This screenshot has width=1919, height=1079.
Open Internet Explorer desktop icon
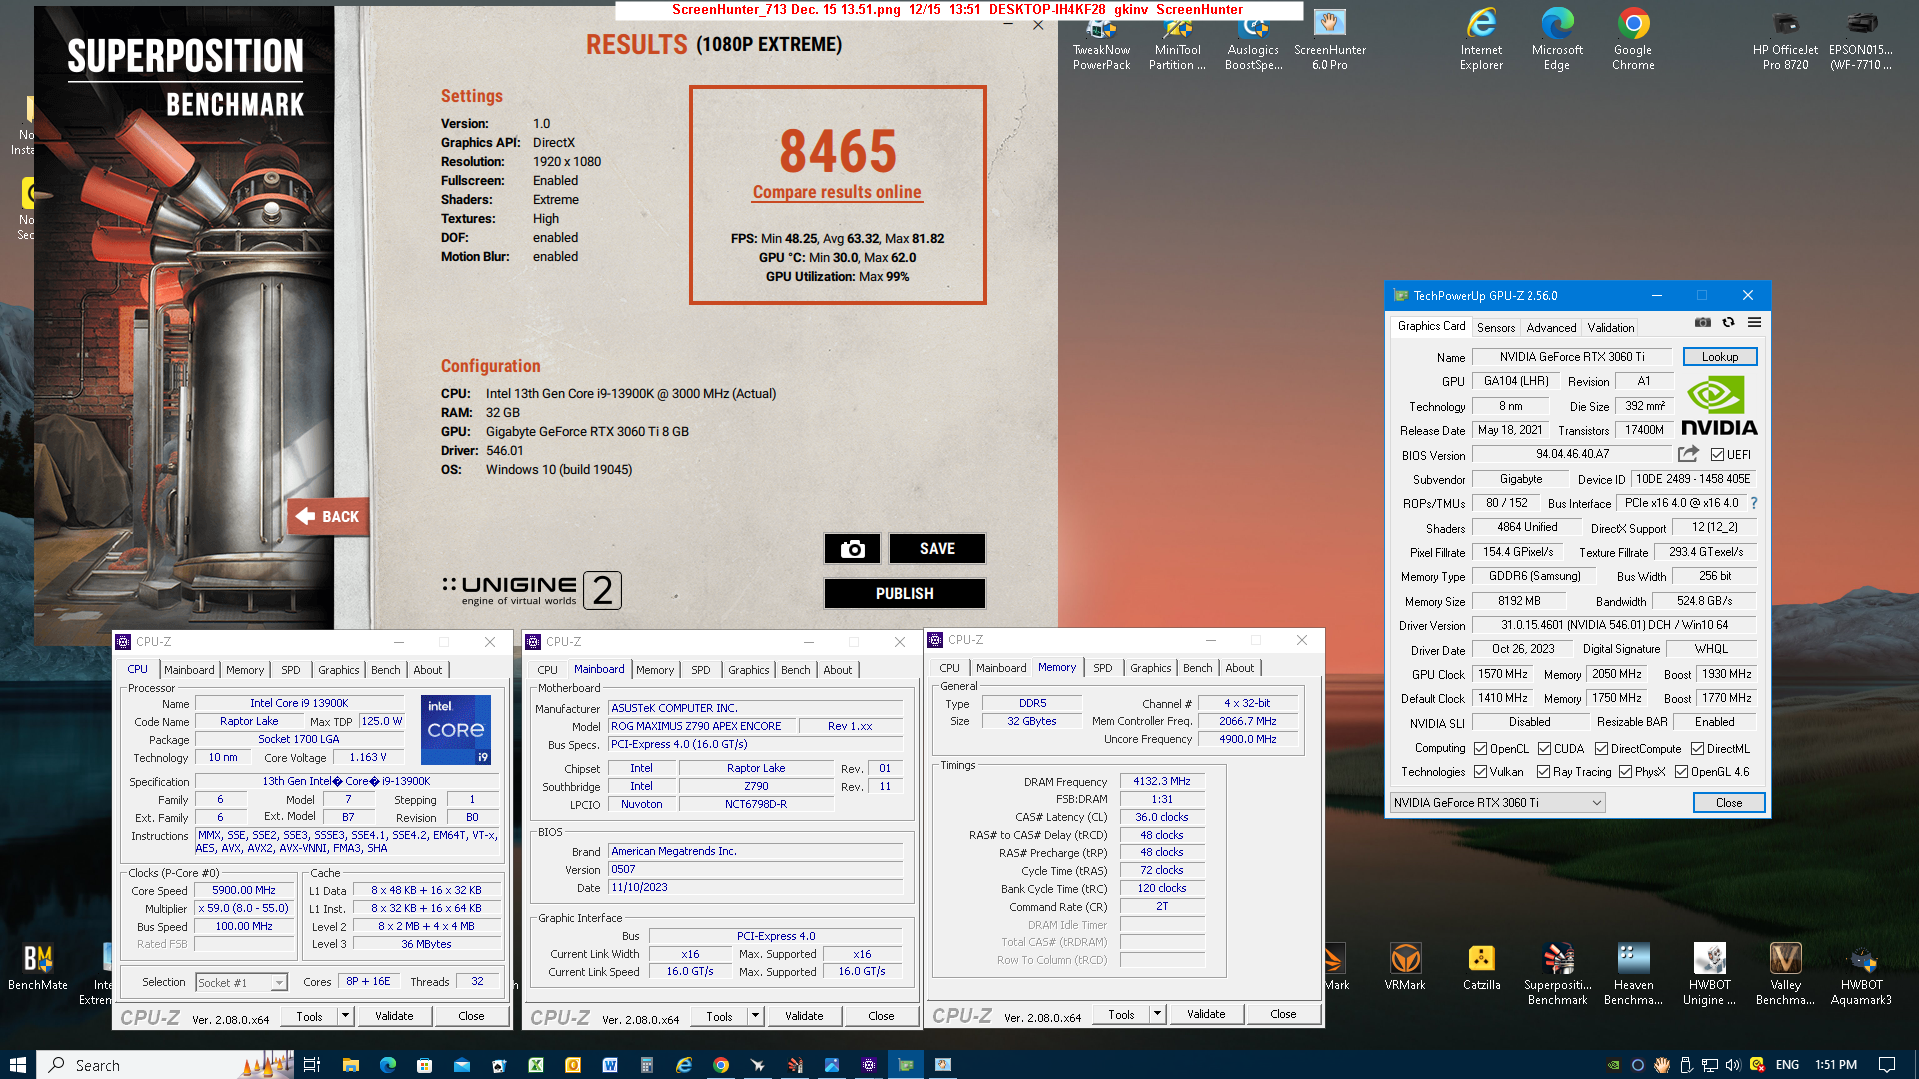(x=1481, y=40)
